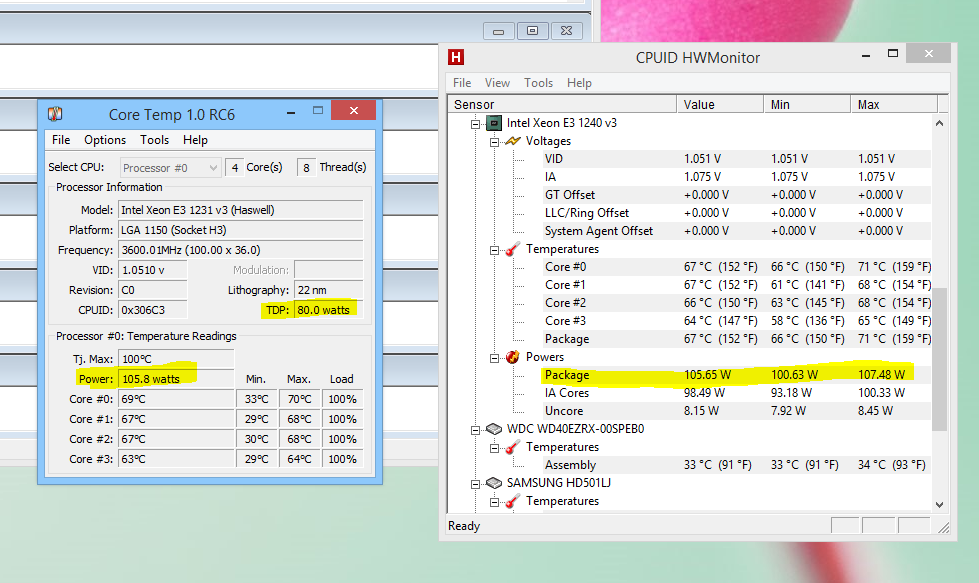Image resolution: width=979 pixels, height=583 pixels.
Task: Click the Intel Xeon E3 1240 v3 chip icon
Action: [x=494, y=123]
